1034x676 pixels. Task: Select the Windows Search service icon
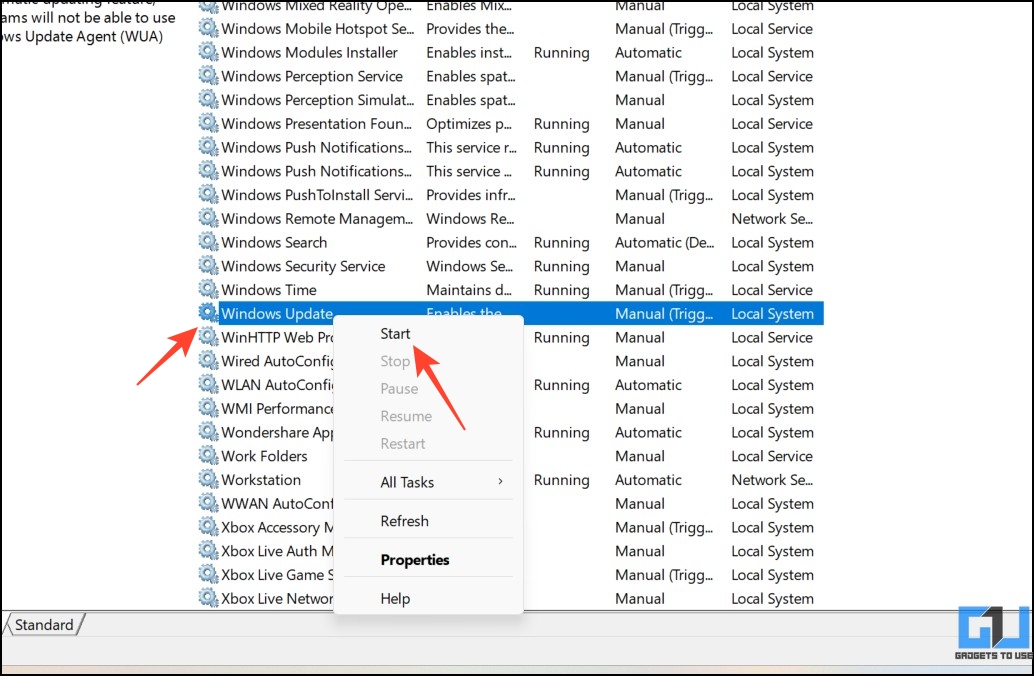coord(208,241)
